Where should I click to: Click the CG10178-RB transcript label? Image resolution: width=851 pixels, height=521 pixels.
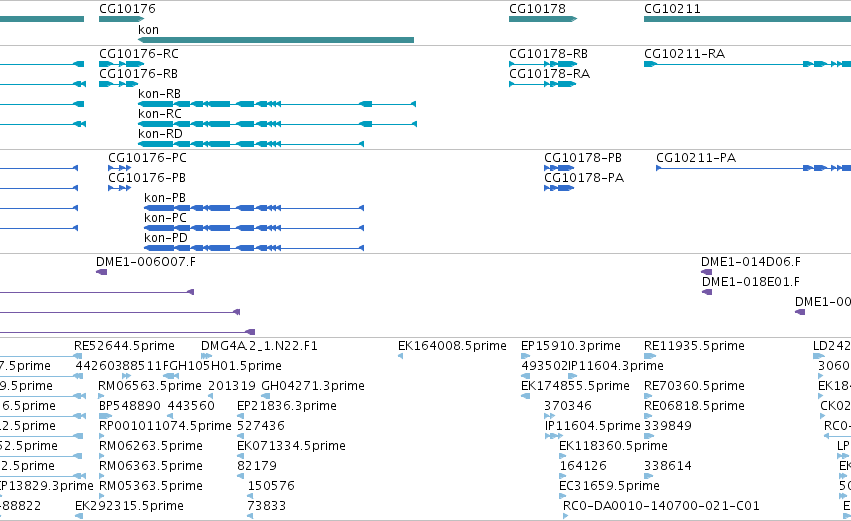[x=548, y=54]
